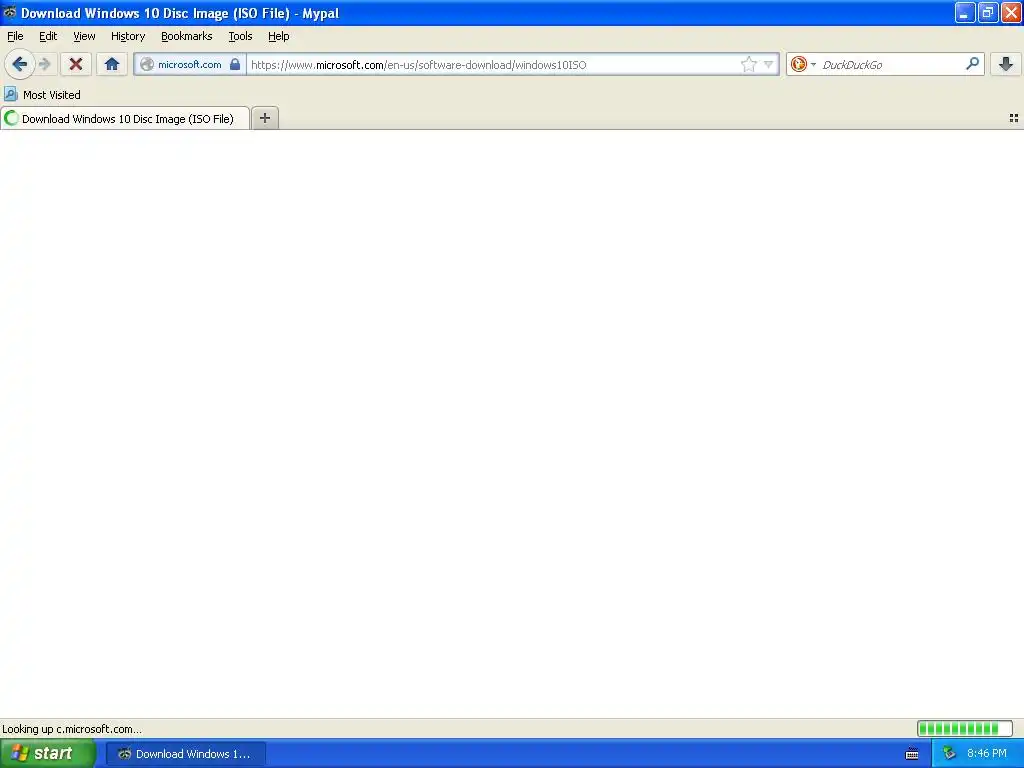Screen dimensions: 1024x768
Task: Click the 'Looking up c.microsoft.com...' status text
Action: (x=72, y=729)
